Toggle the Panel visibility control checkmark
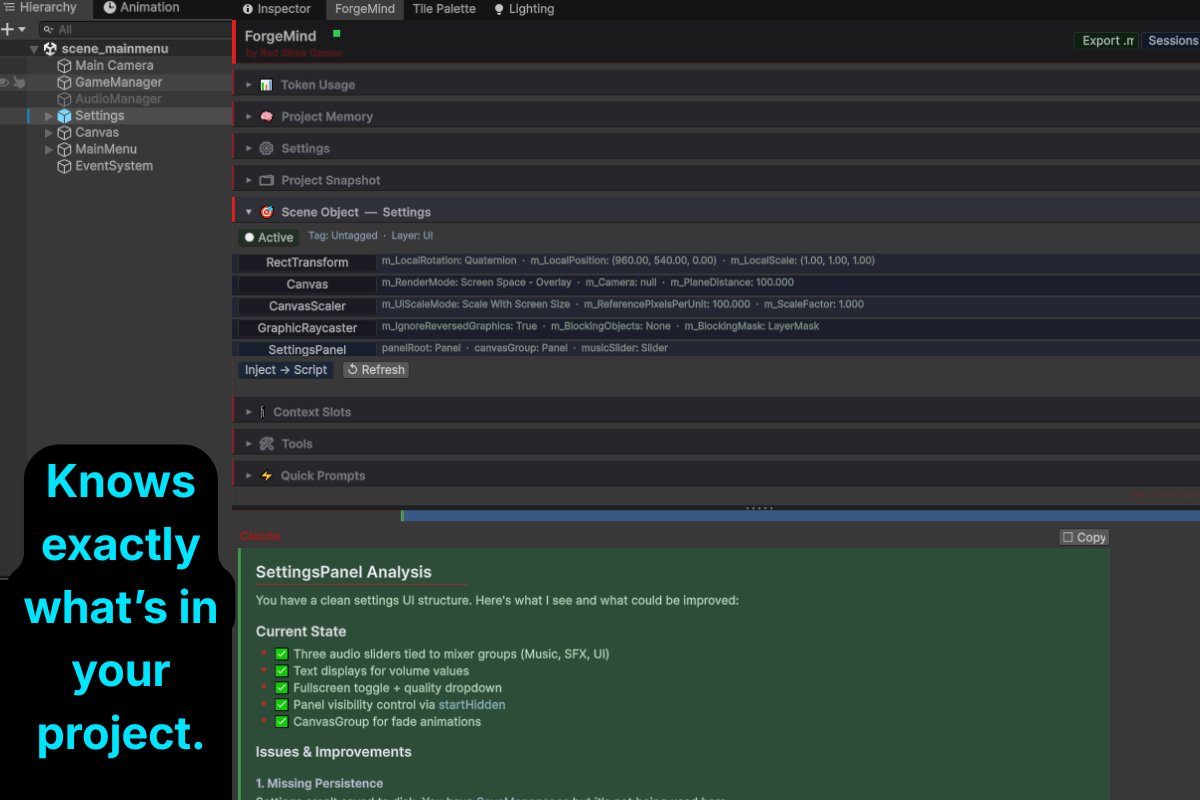 point(281,705)
